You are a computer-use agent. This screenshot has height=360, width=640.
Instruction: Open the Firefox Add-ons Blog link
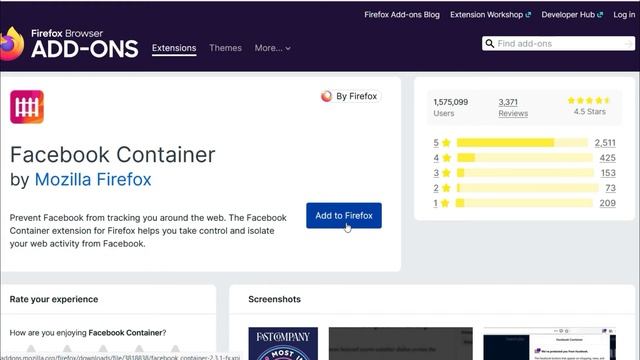point(402,15)
